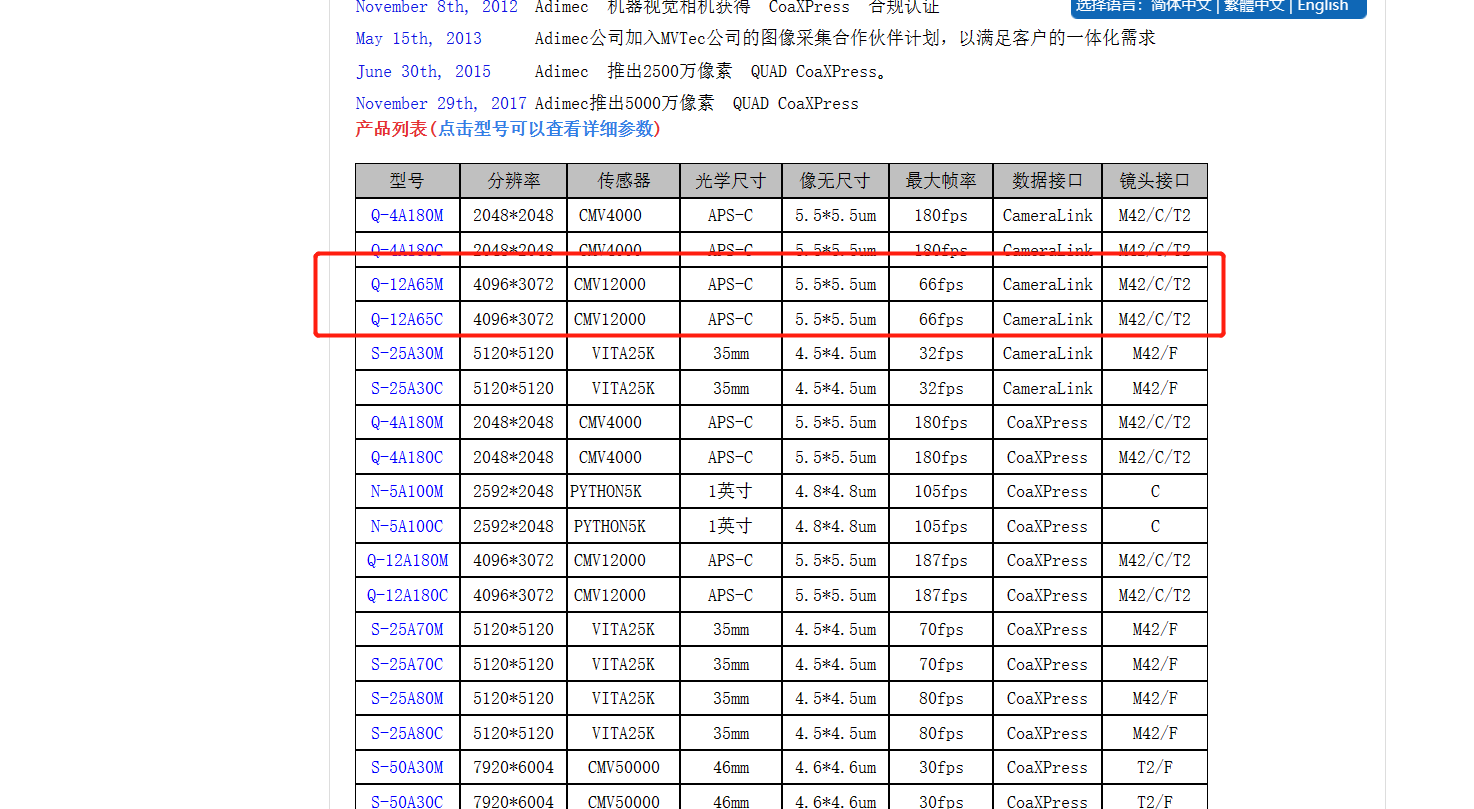Image resolution: width=1474 pixels, height=809 pixels.
Task: Click the S-25A30M camera model
Action: point(407,354)
